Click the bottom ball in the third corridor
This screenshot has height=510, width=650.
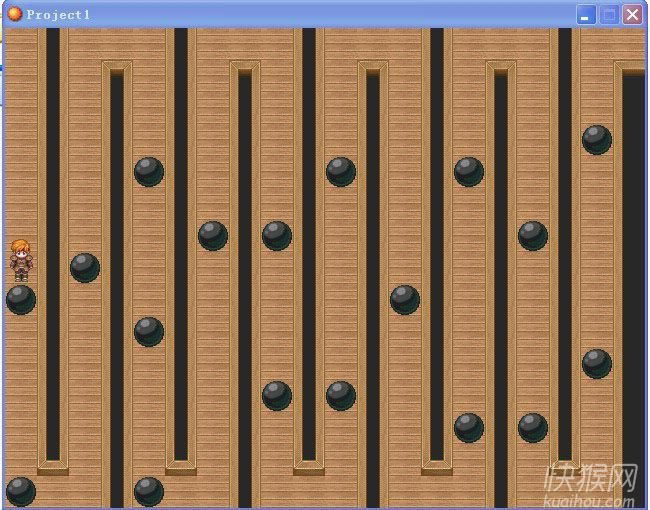coord(149,491)
